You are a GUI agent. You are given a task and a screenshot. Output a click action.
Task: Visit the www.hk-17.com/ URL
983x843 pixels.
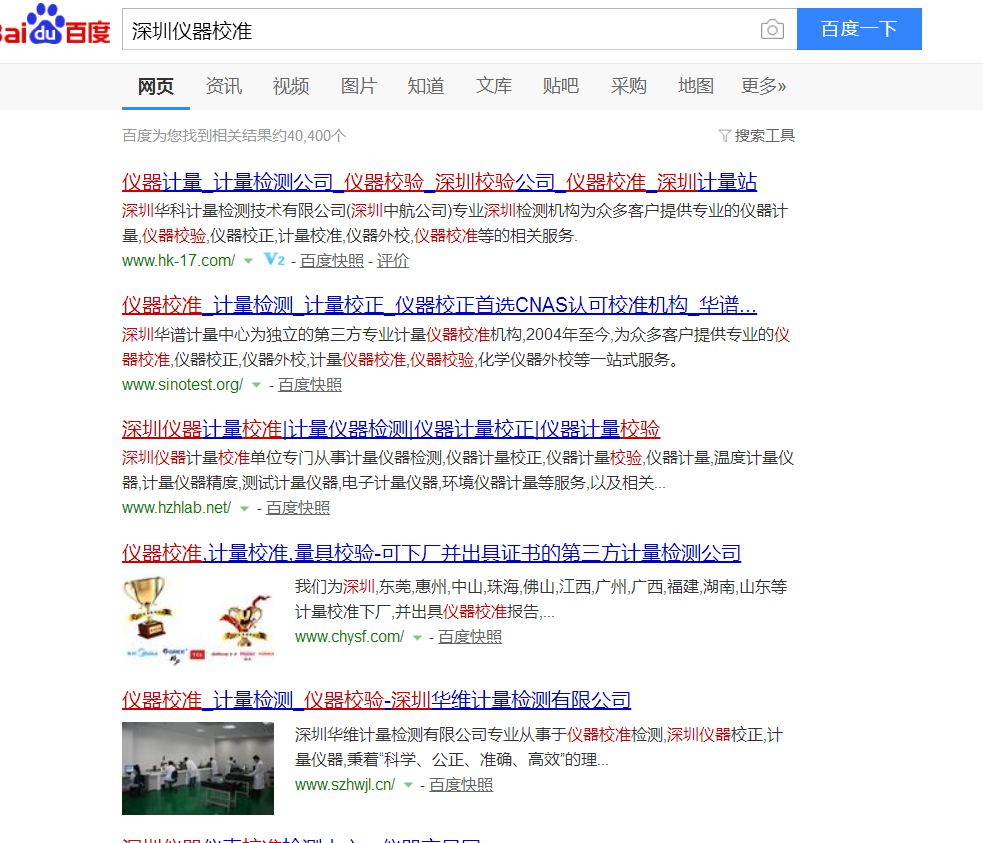click(179, 261)
